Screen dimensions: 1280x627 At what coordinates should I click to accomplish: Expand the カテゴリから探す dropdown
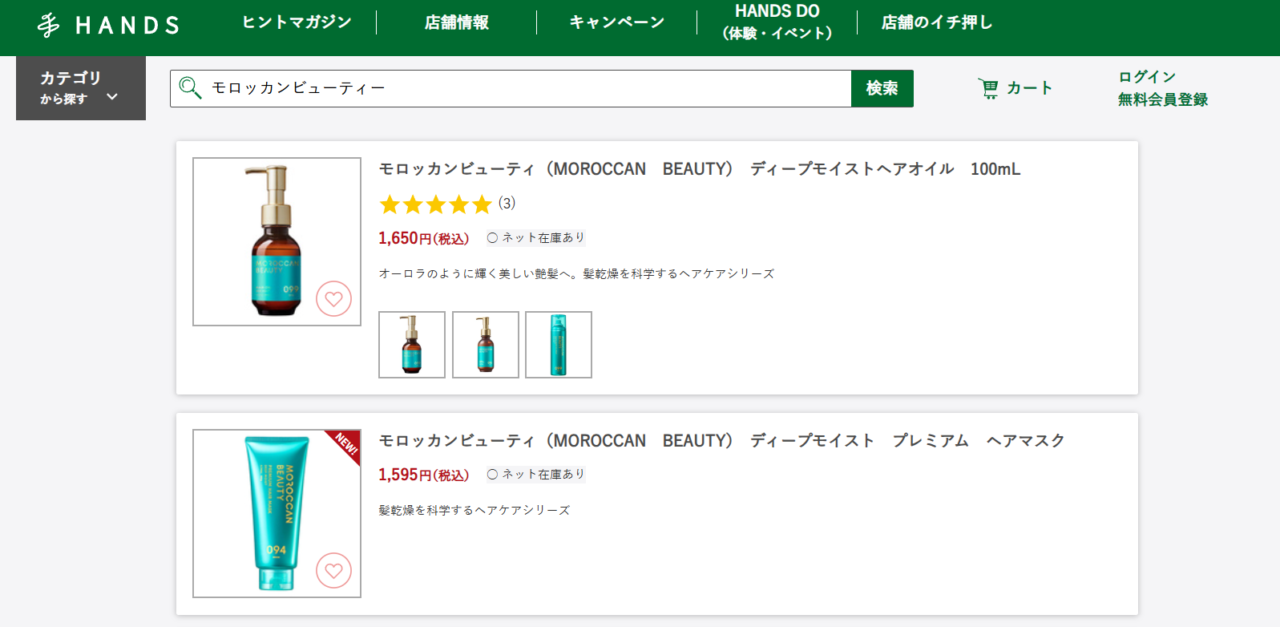(81, 88)
